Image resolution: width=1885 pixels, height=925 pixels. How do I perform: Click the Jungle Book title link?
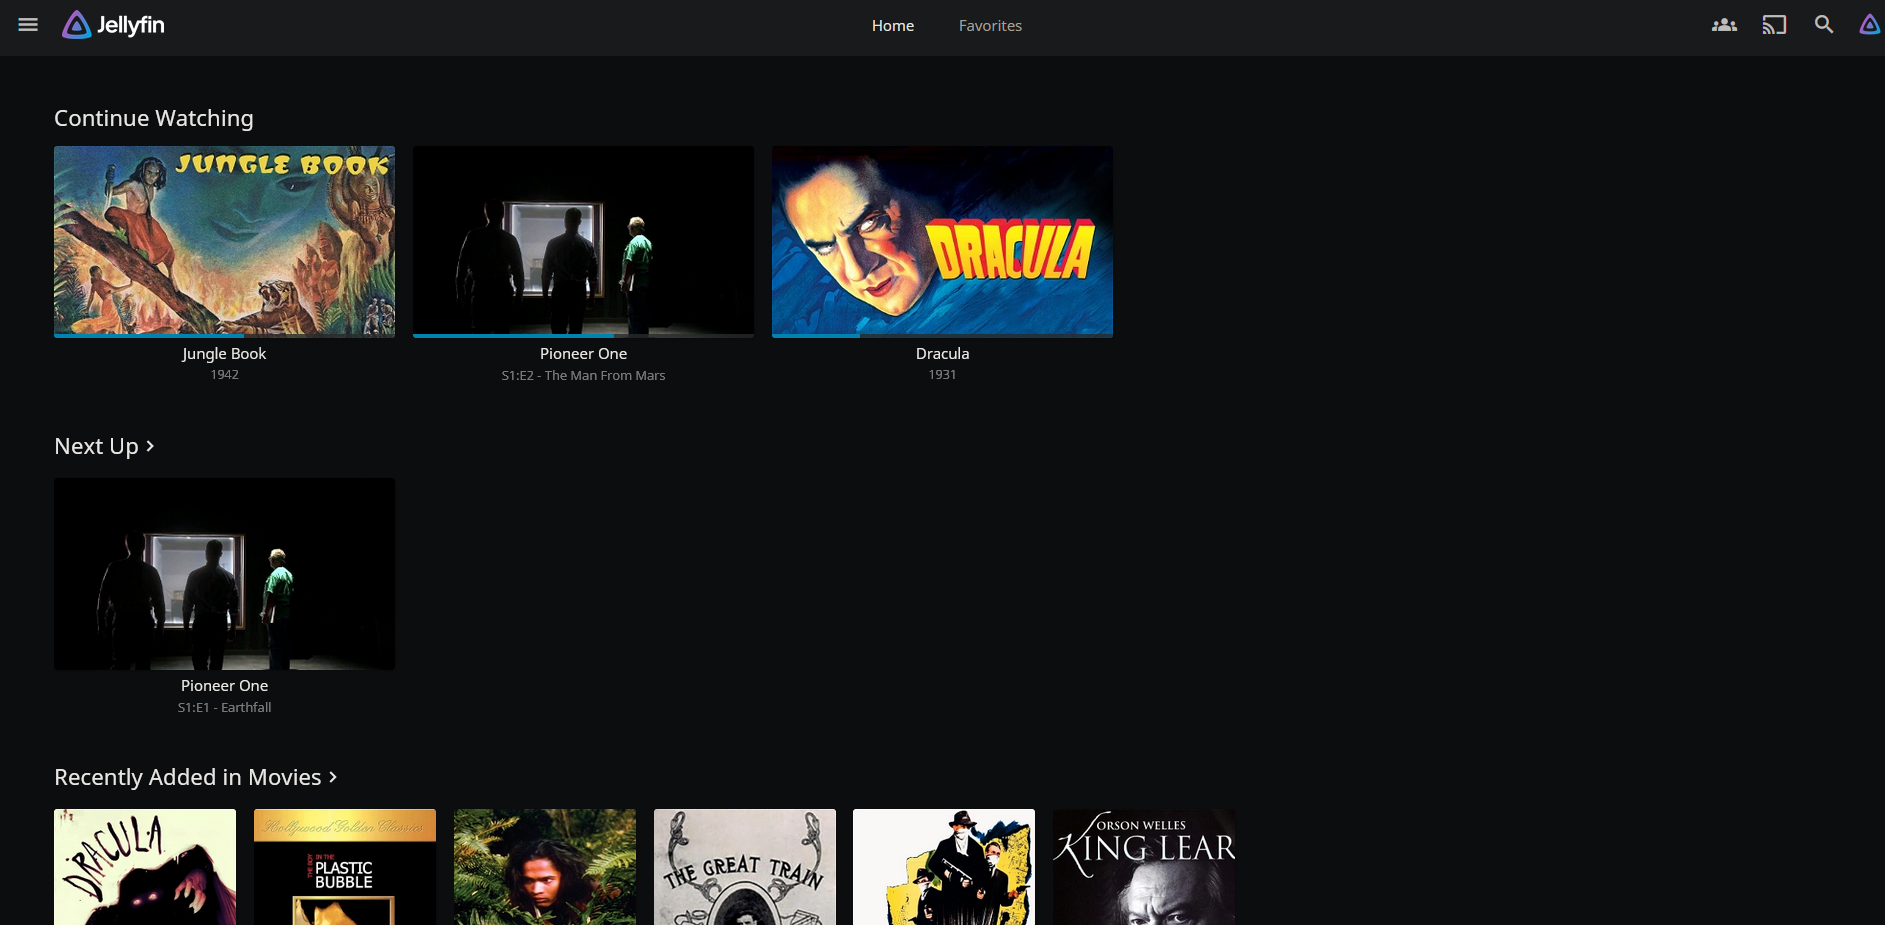coord(224,354)
